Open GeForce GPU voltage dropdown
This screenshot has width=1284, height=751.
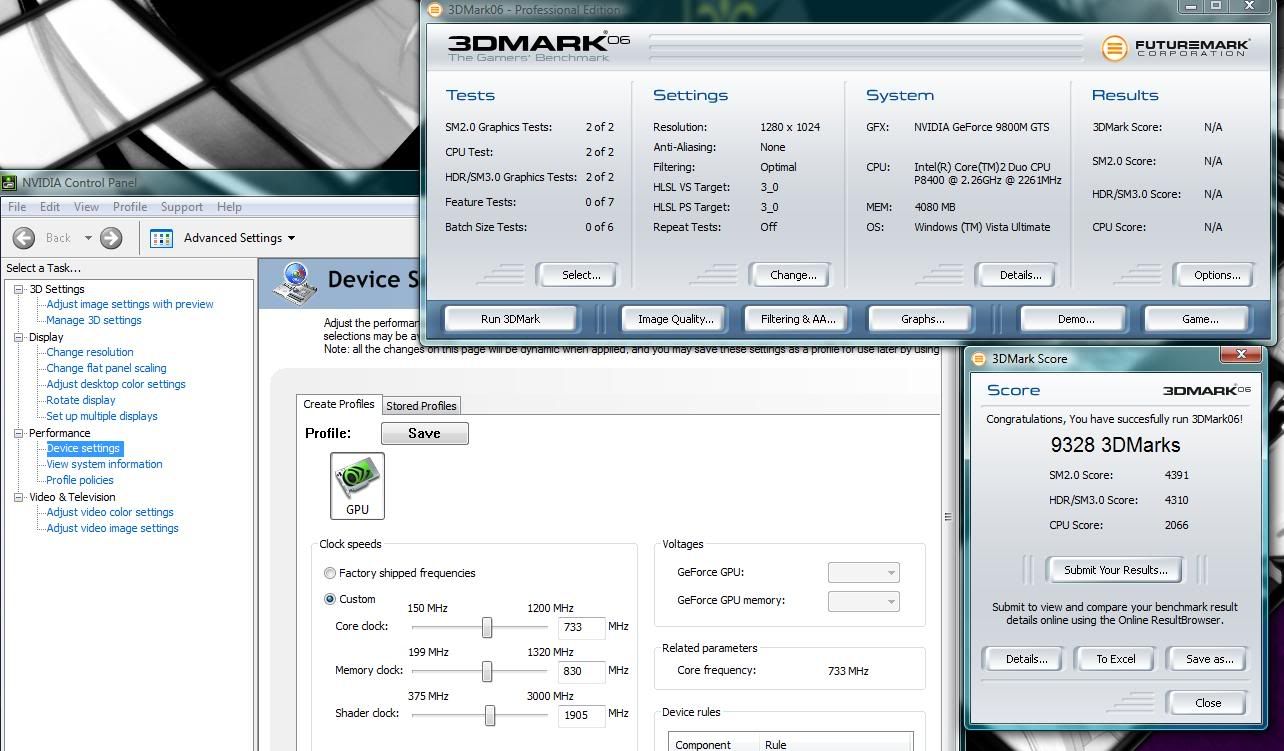864,573
